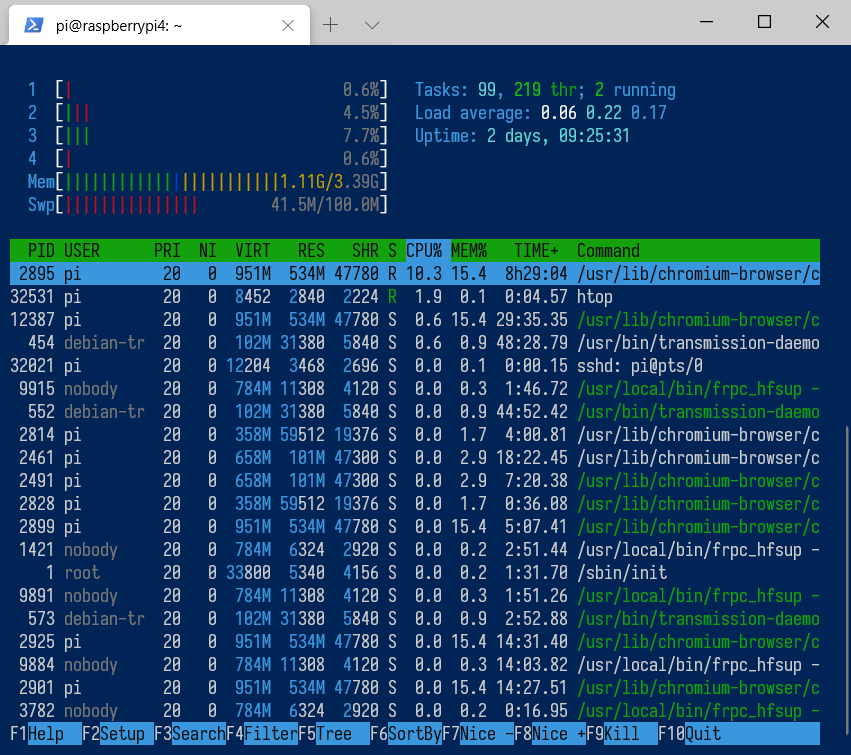Sort by the PRI column header

tap(167, 251)
